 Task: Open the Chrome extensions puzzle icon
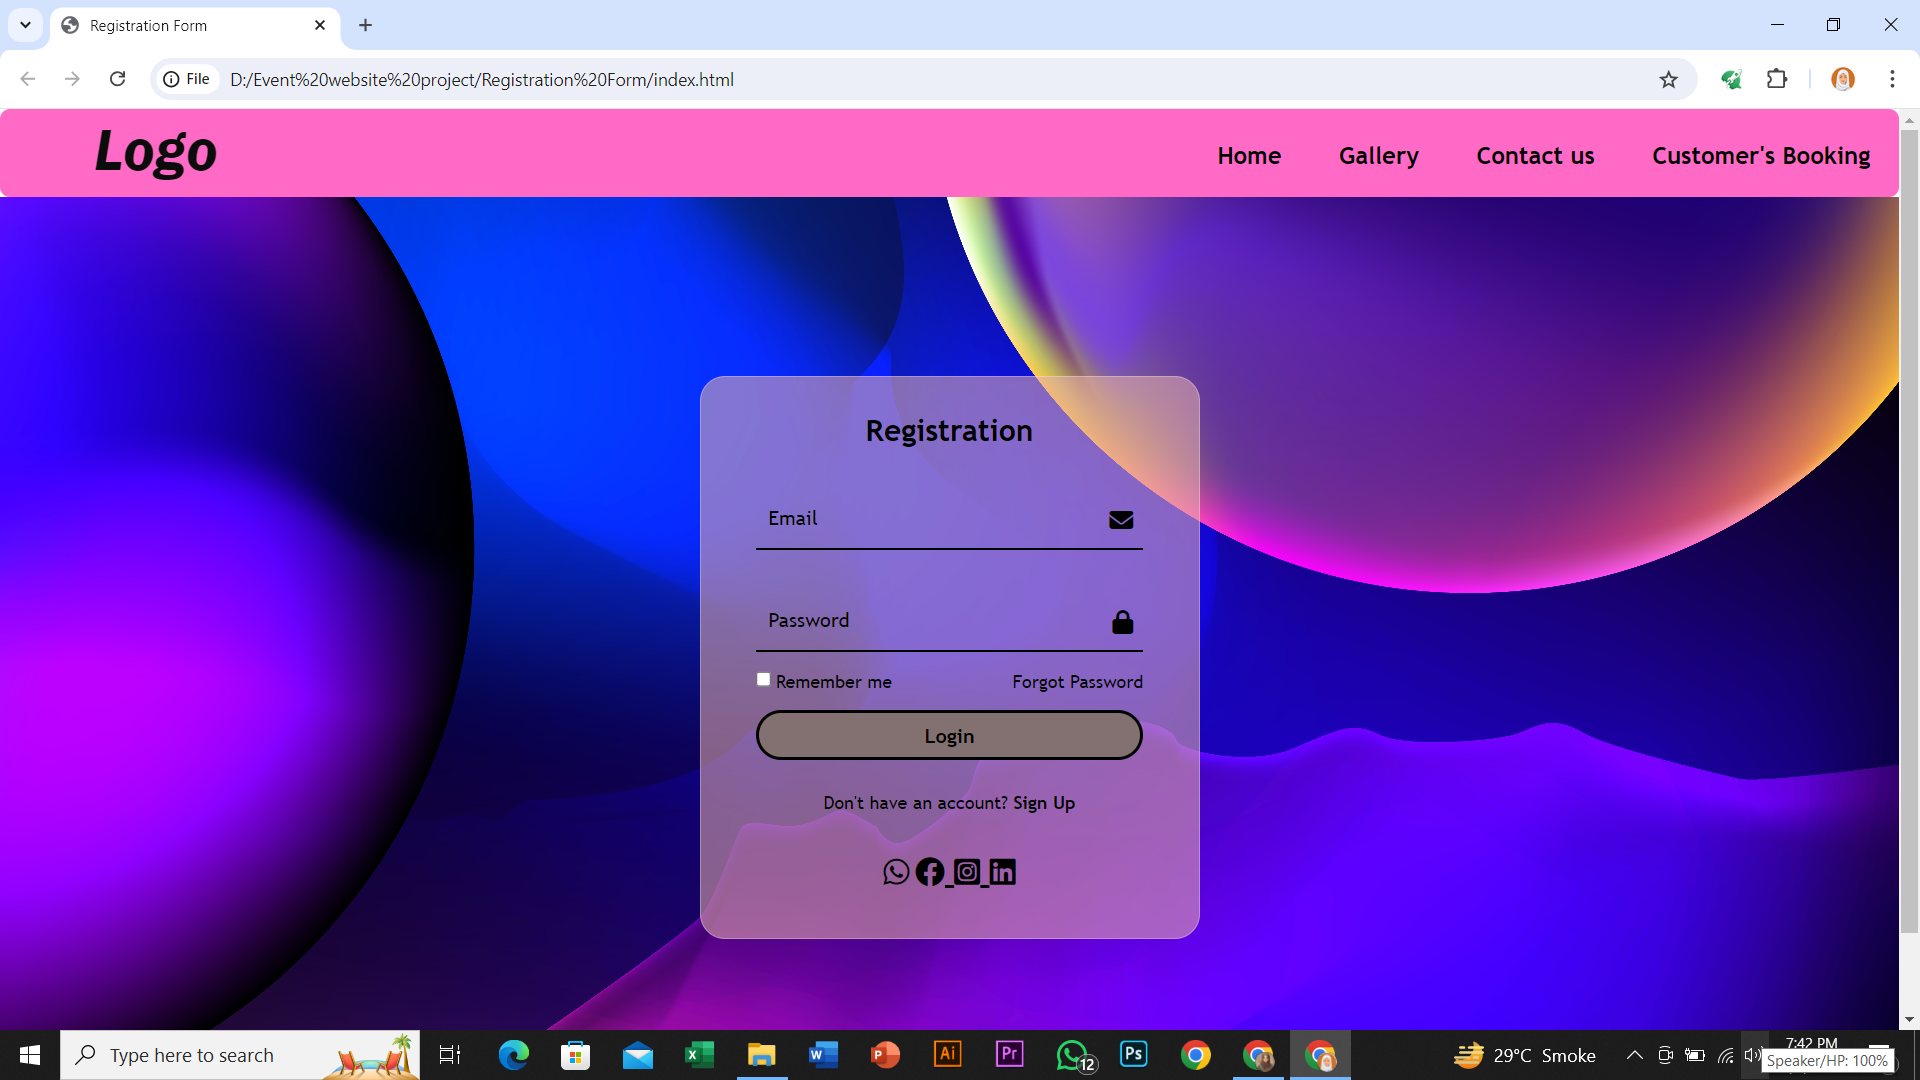(x=1777, y=79)
